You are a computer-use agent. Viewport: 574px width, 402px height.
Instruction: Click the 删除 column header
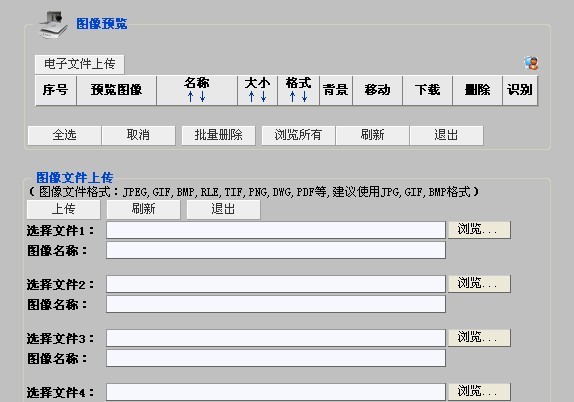477,90
